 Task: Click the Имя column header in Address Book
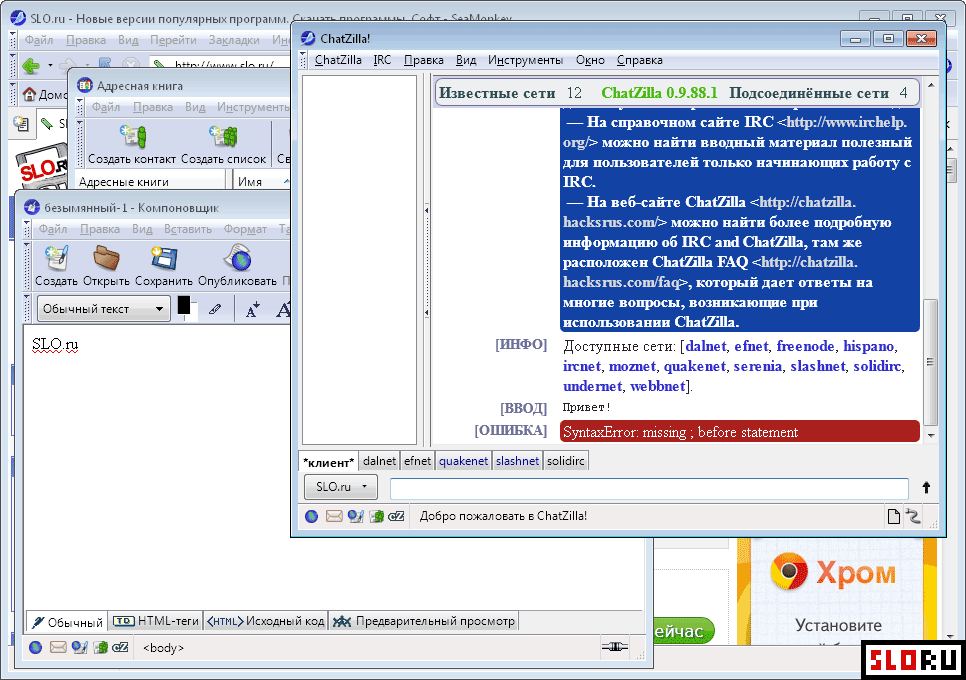[261, 182]
